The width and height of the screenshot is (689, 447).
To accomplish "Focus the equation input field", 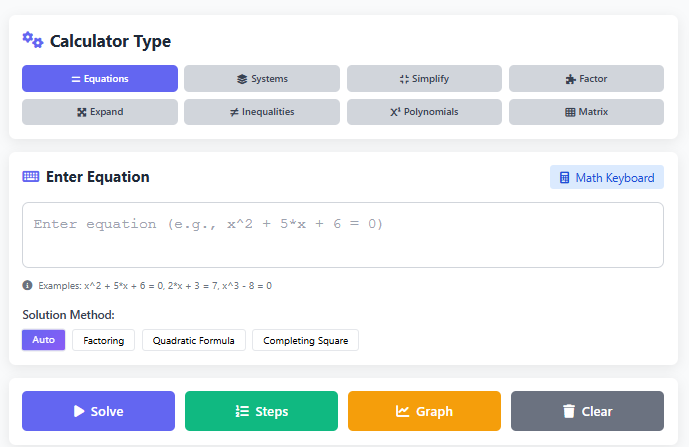I will 343,235.
